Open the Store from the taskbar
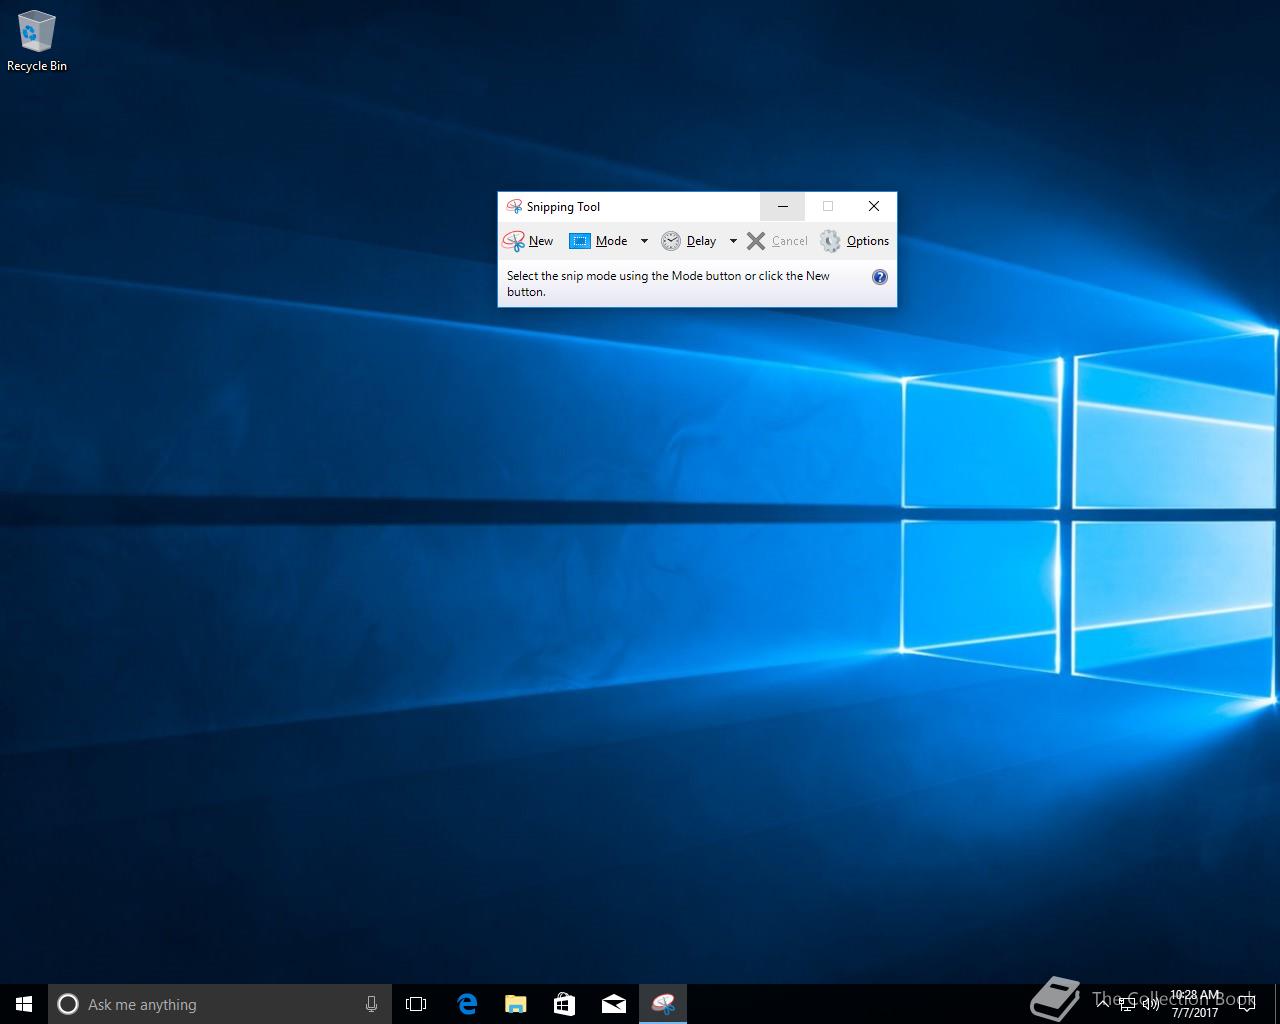Screen dimensions: 1280x1024 click(564, 1004)
